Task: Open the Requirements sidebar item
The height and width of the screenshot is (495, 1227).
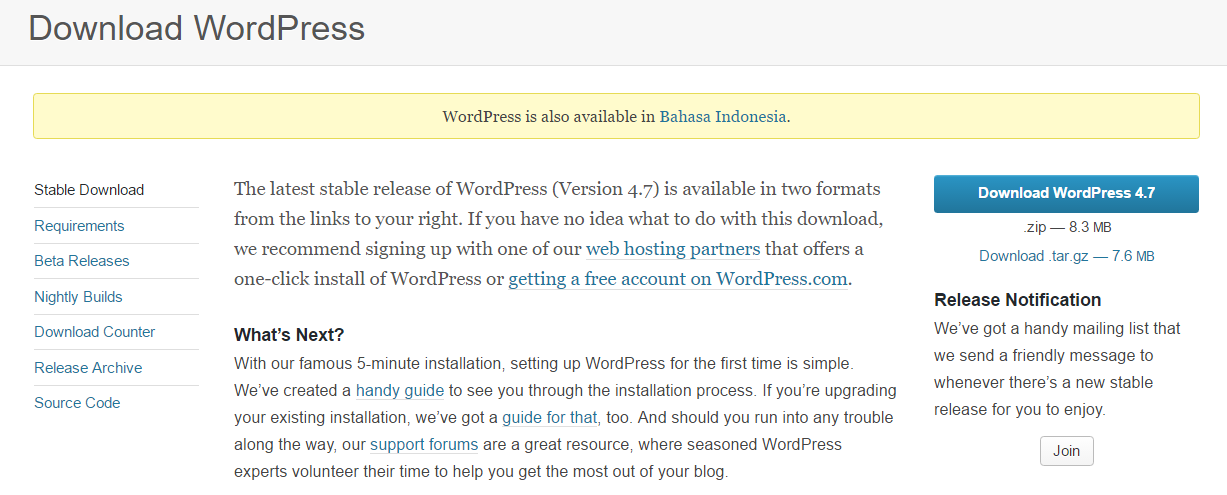Action: 79,226
